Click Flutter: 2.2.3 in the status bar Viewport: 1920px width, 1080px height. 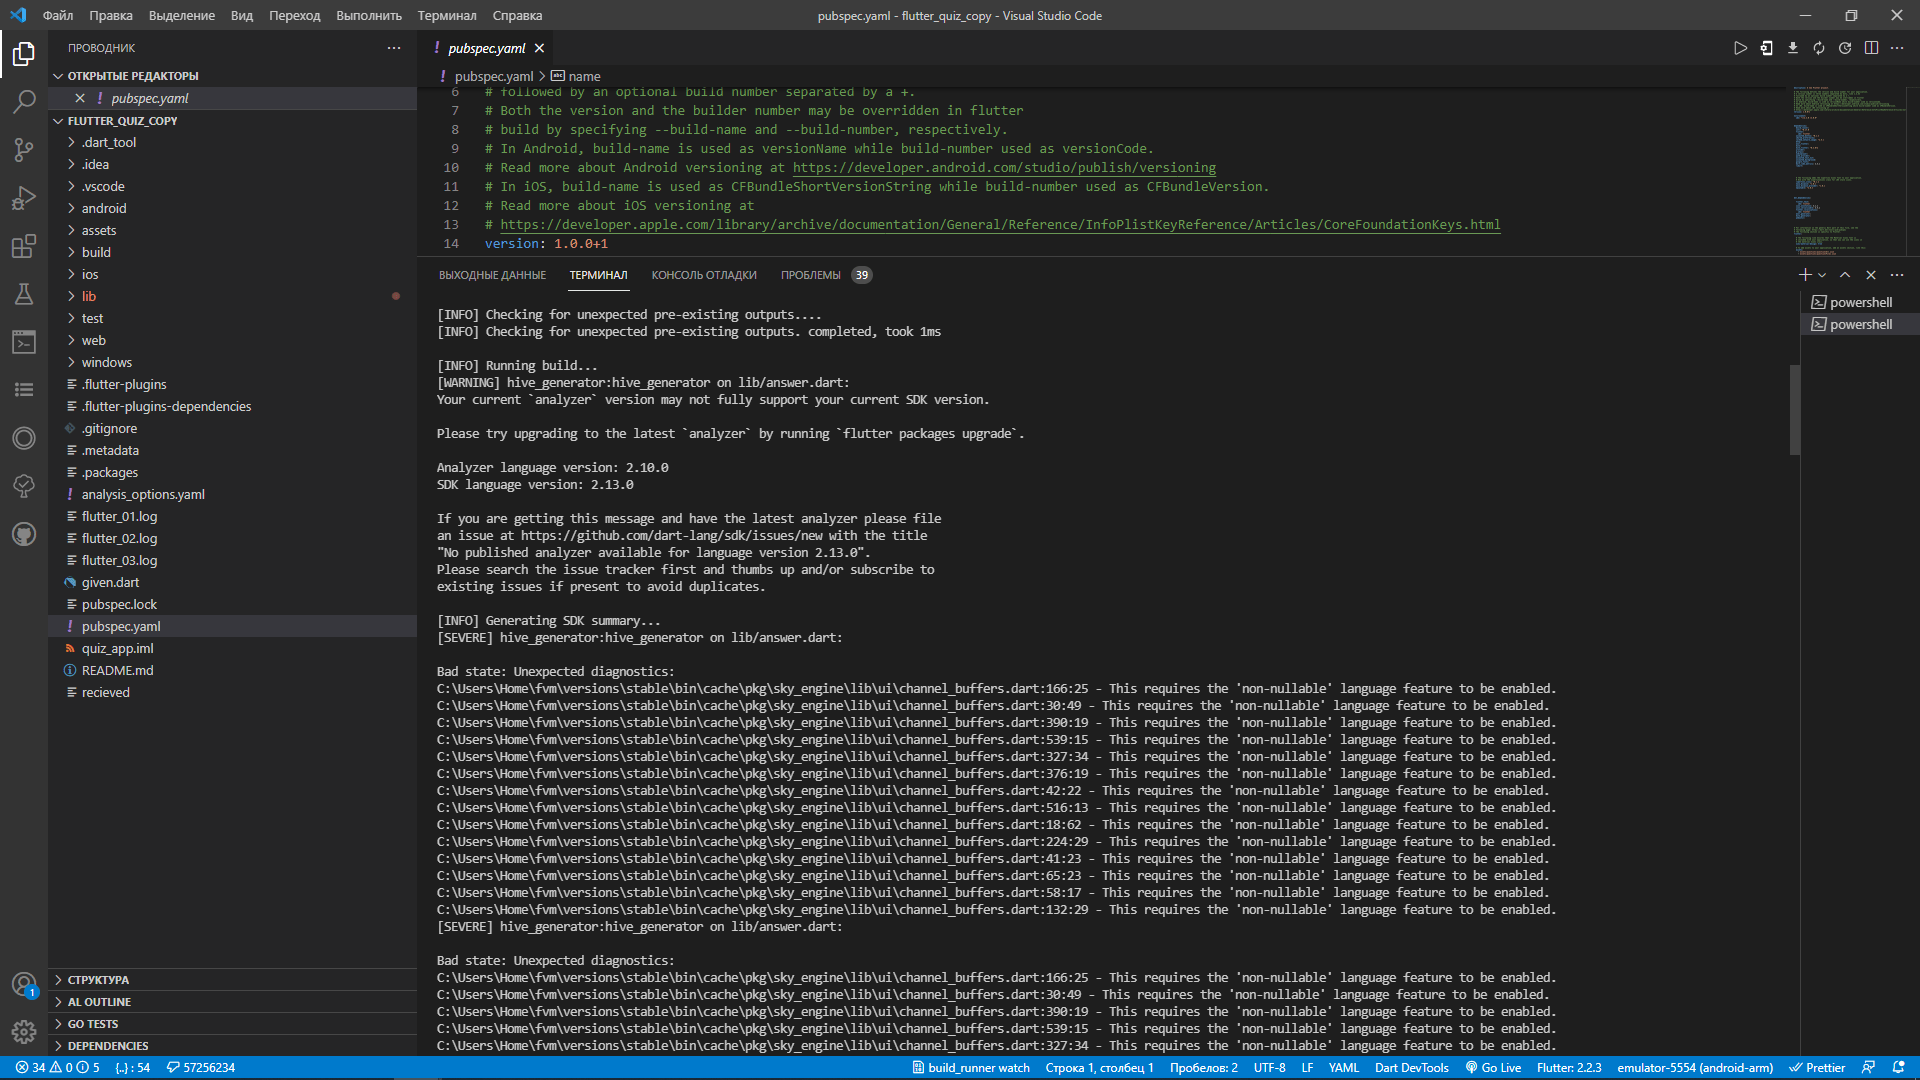tap(1572, 1067)
